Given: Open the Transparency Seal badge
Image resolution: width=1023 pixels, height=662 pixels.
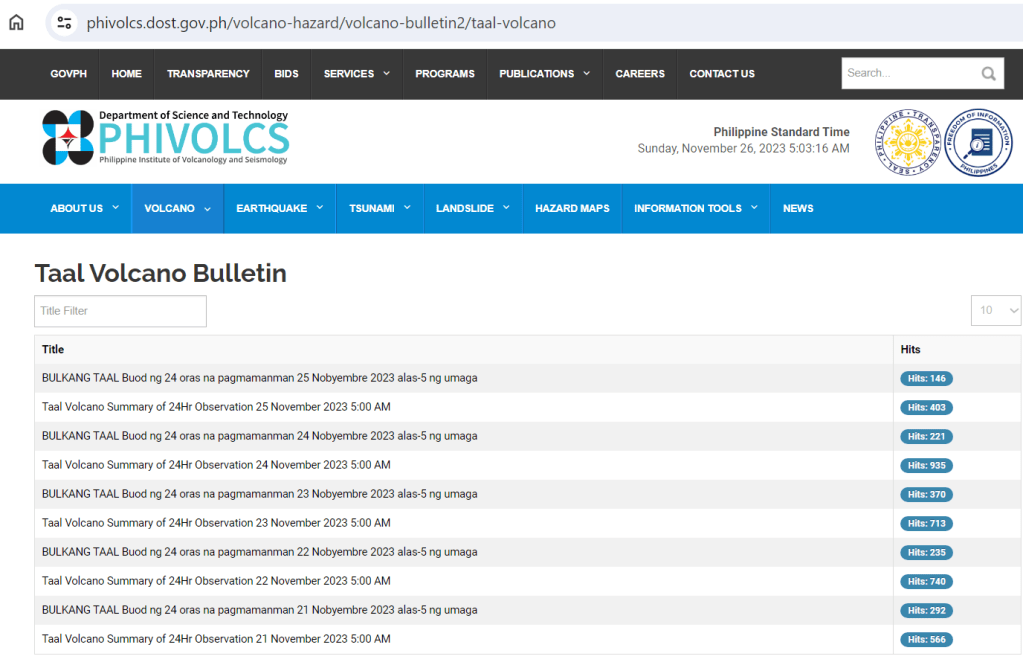Looking at the screenshot, I should click(x=908, y=142).
